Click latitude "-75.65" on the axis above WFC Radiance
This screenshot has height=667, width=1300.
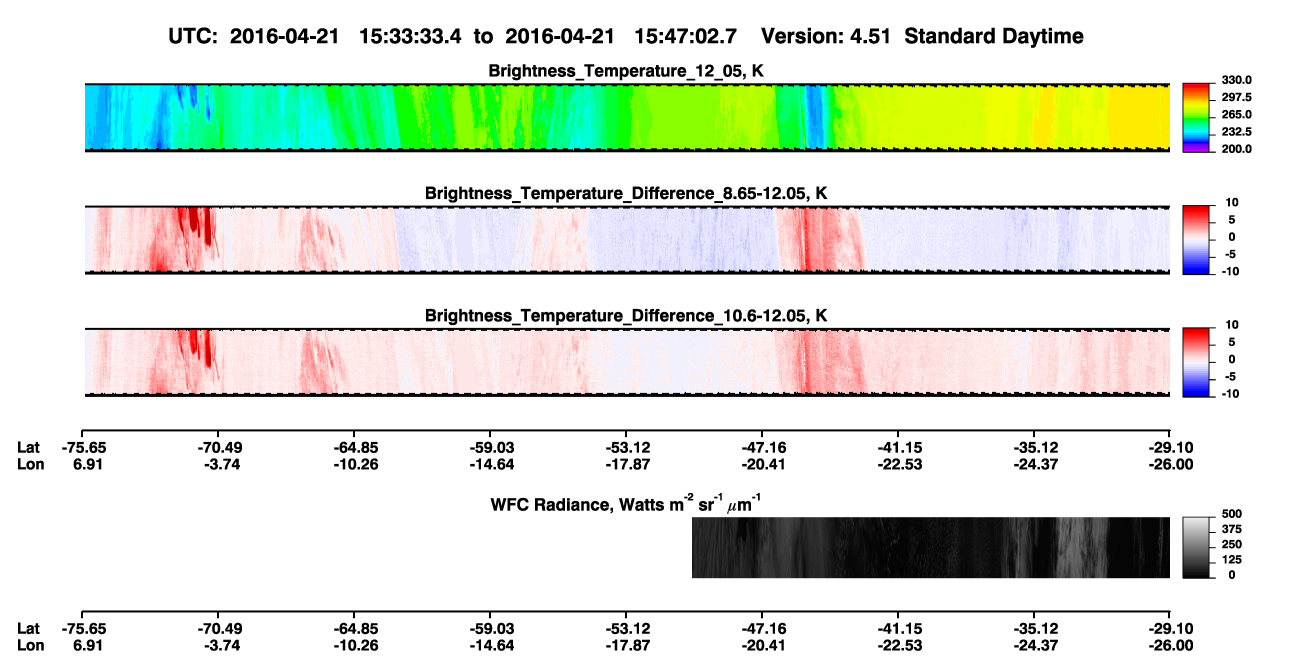click(x=83, y=448)
